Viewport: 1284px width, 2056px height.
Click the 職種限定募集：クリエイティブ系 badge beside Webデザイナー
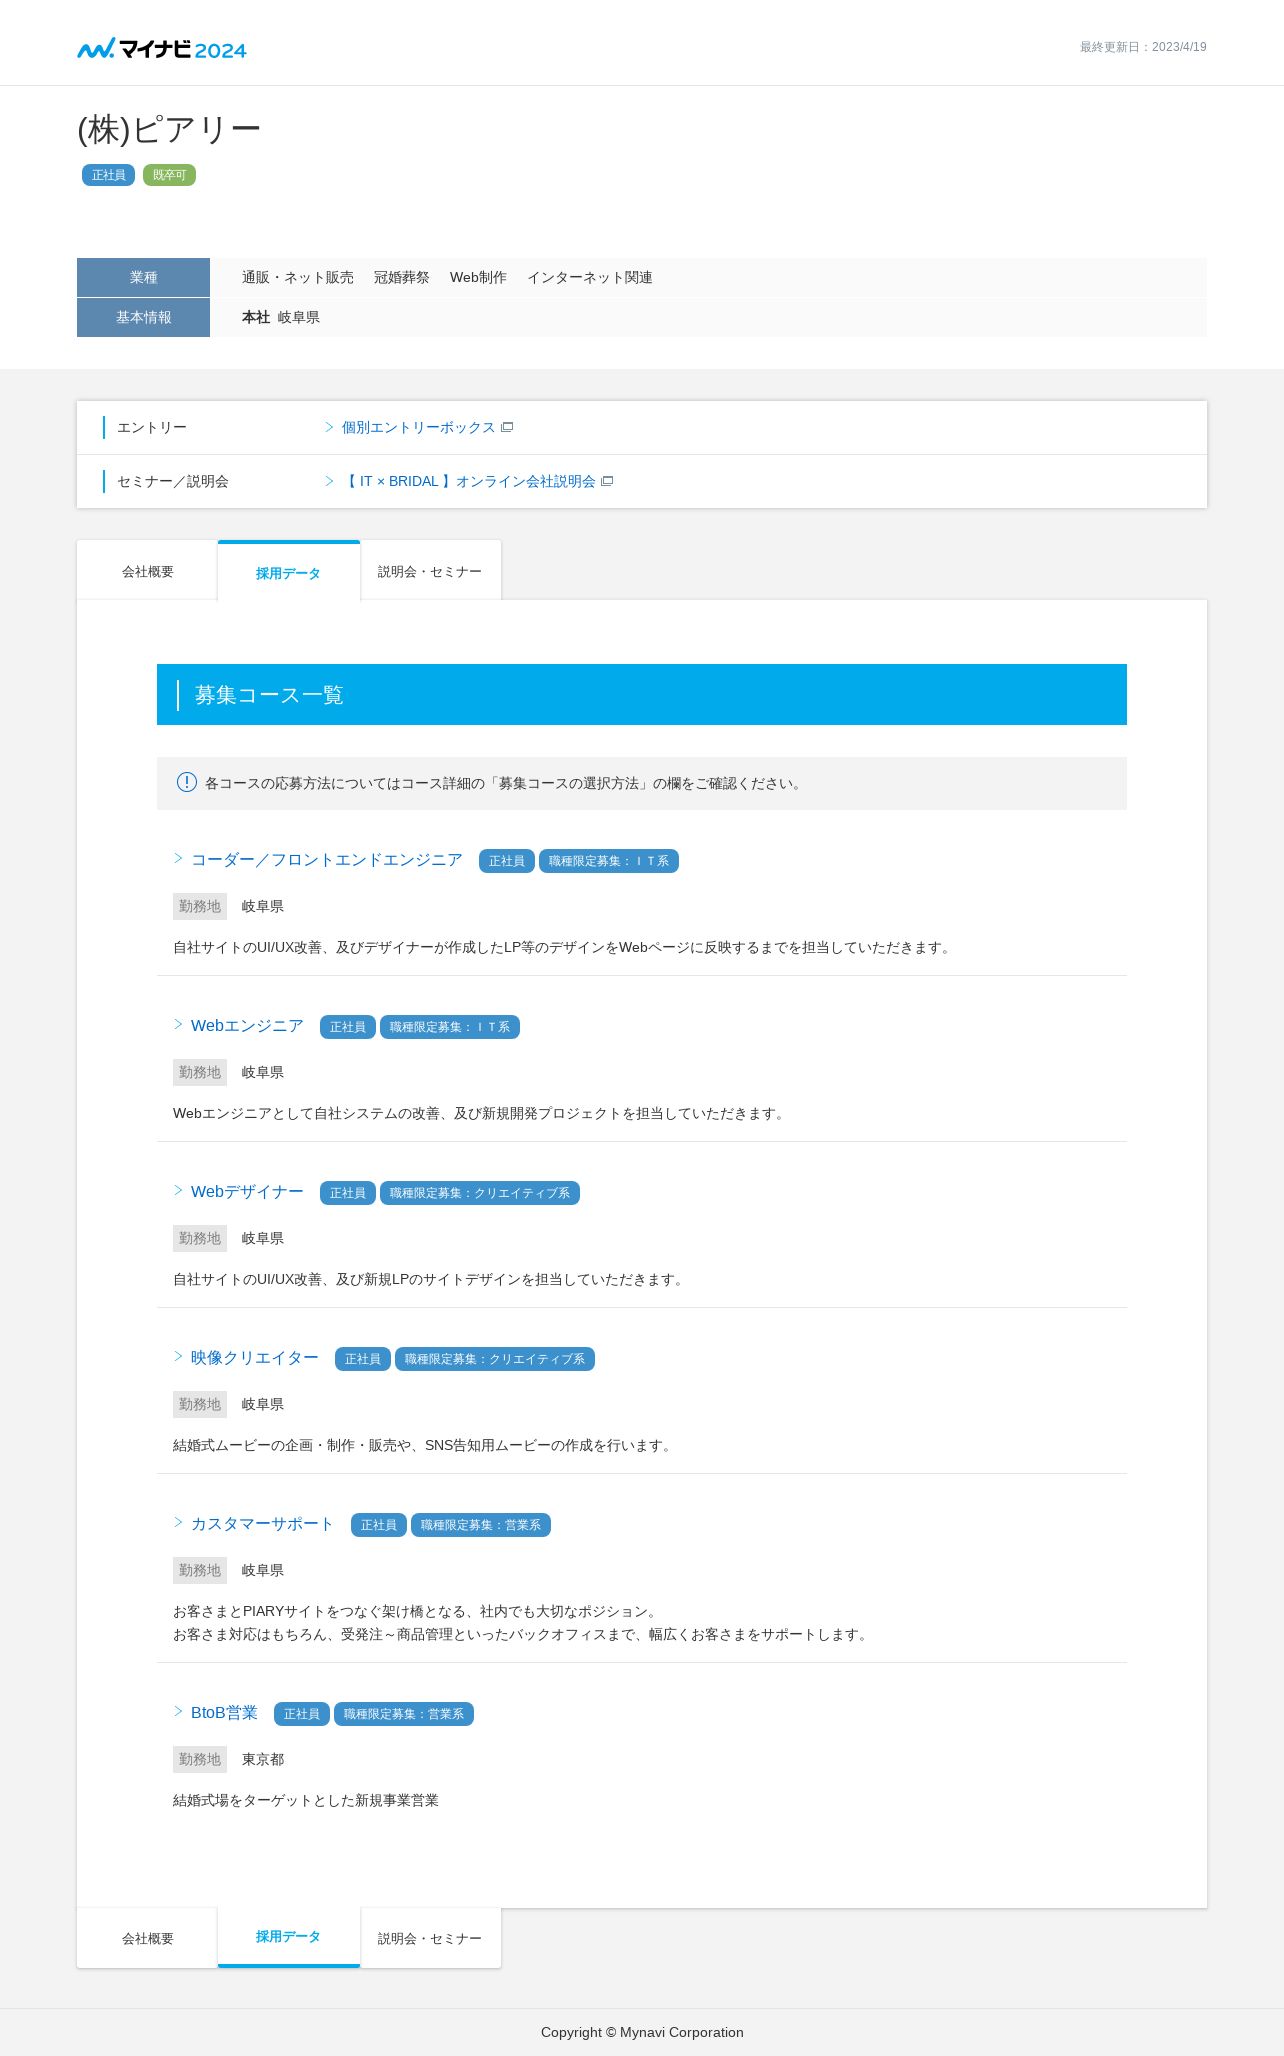point(480,1193)
